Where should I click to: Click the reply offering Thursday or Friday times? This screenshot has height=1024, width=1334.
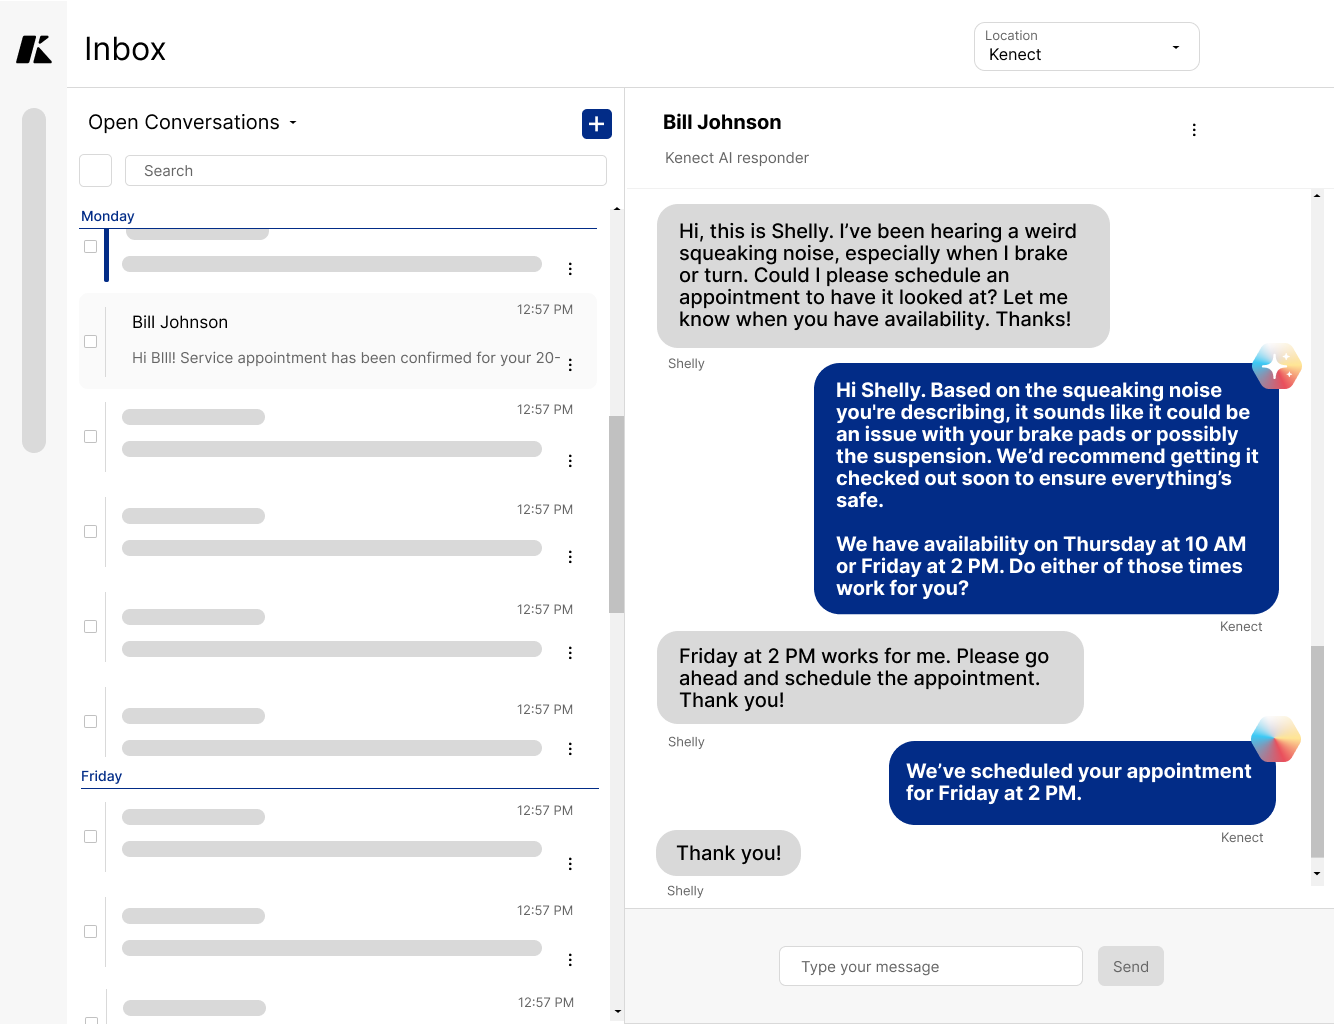click(x=1046, y=489)
